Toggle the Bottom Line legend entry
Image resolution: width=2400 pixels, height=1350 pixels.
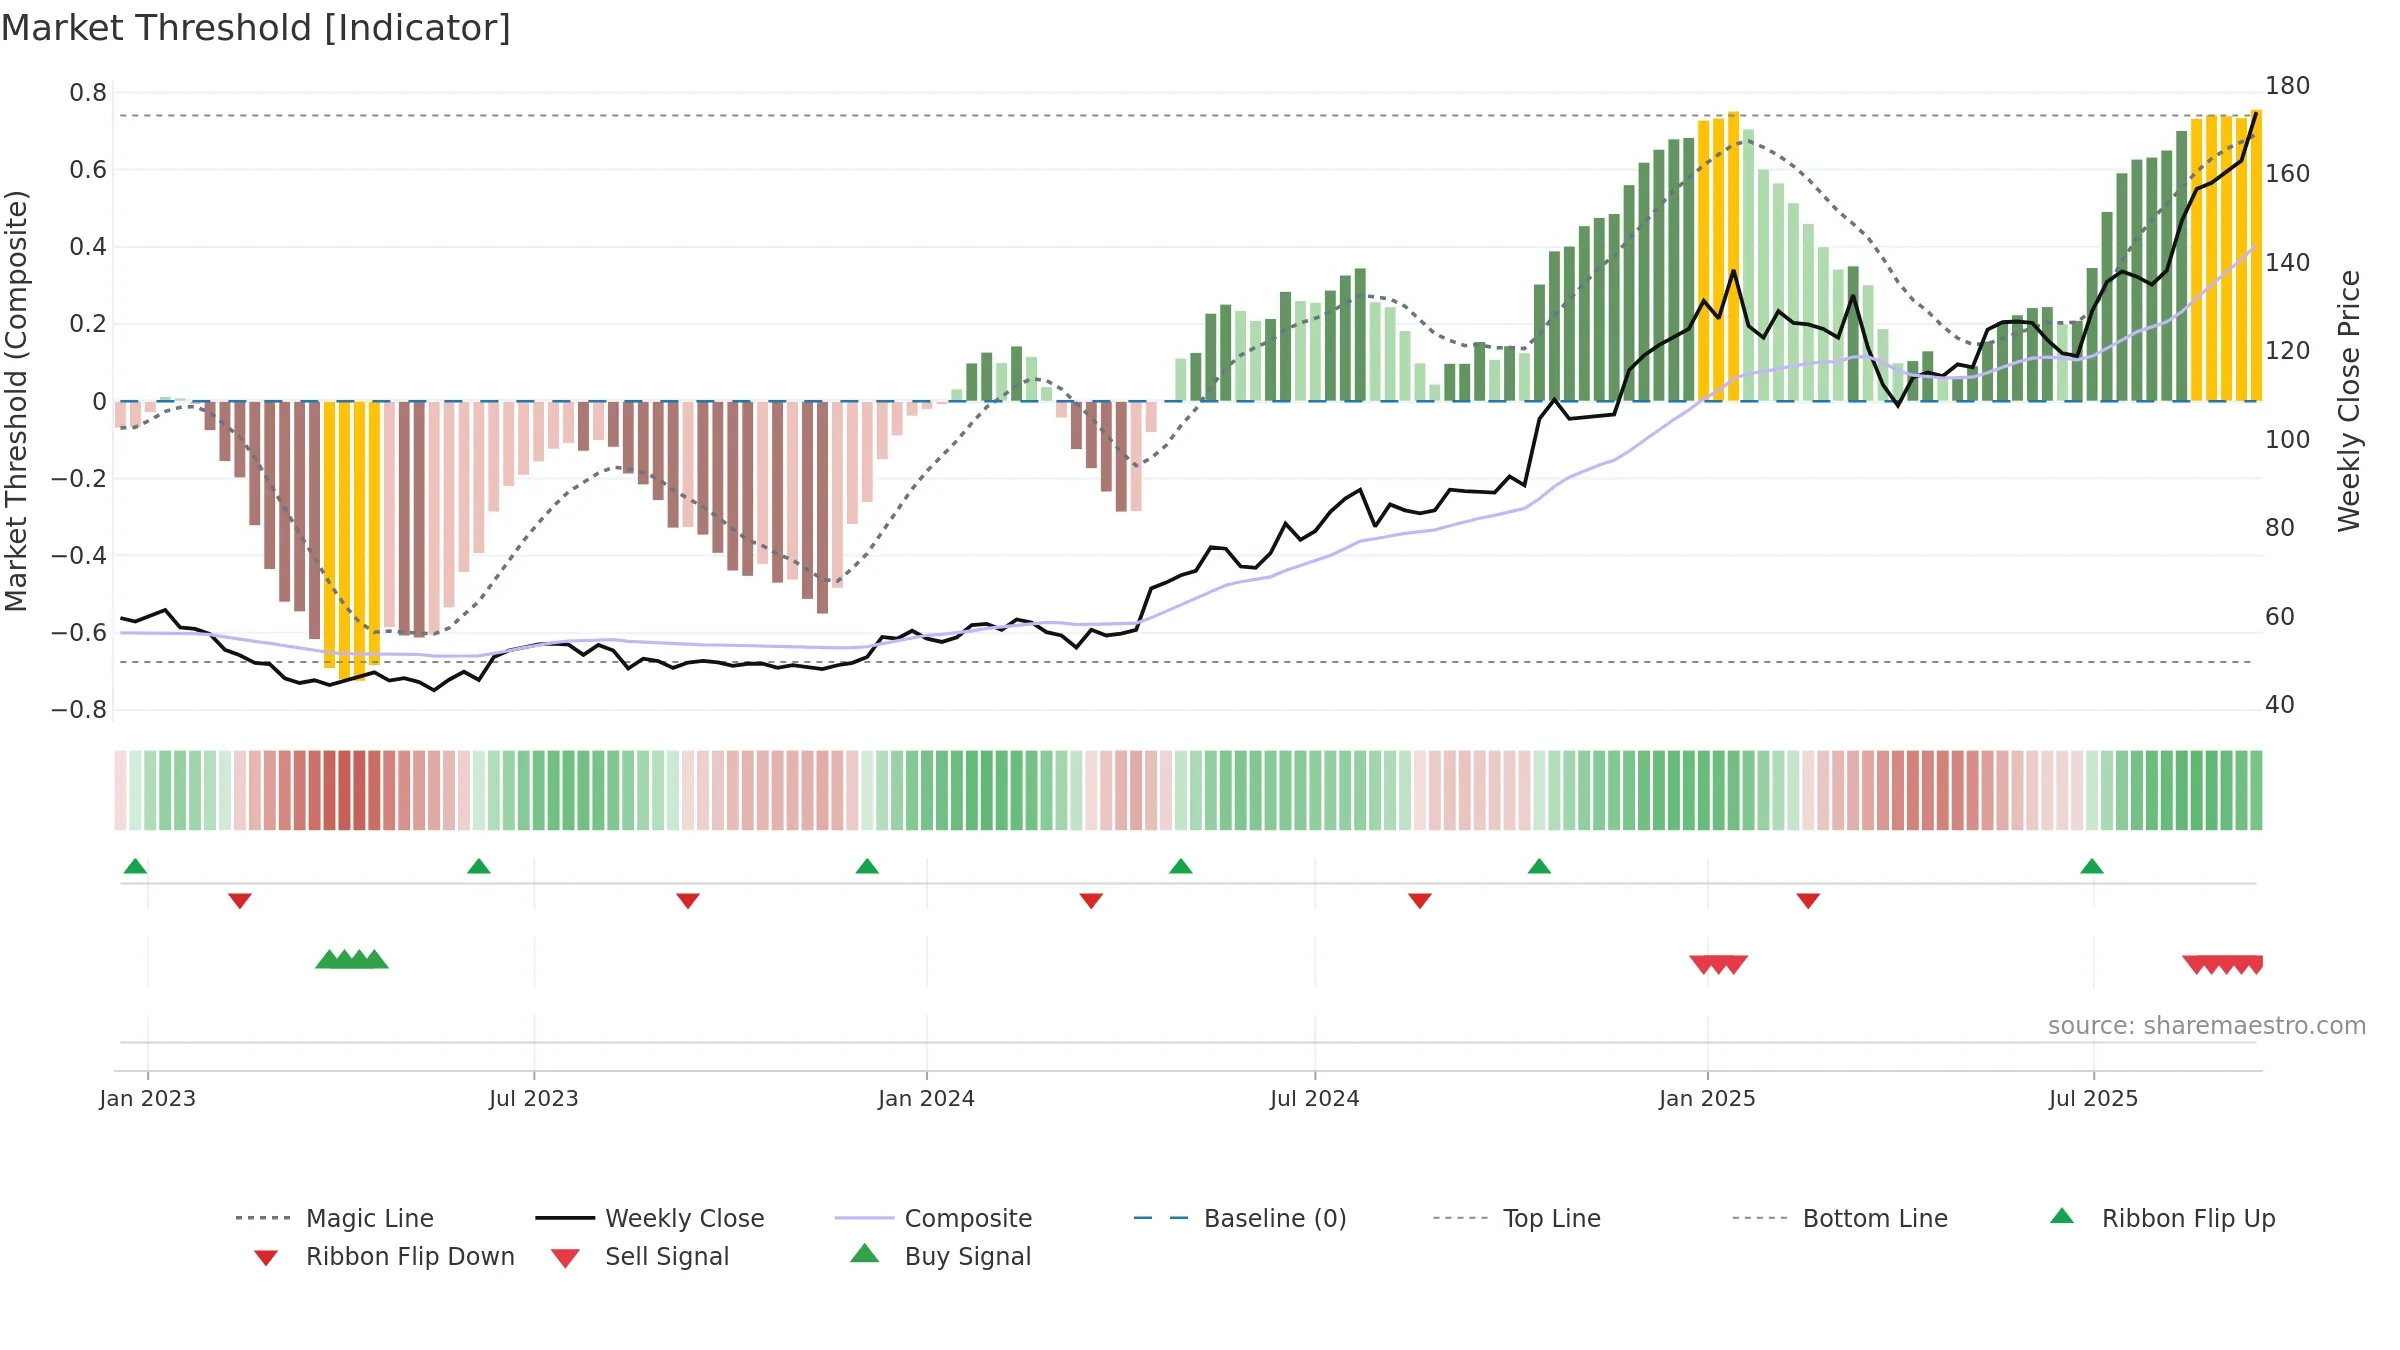(x=1840, y=1218)
